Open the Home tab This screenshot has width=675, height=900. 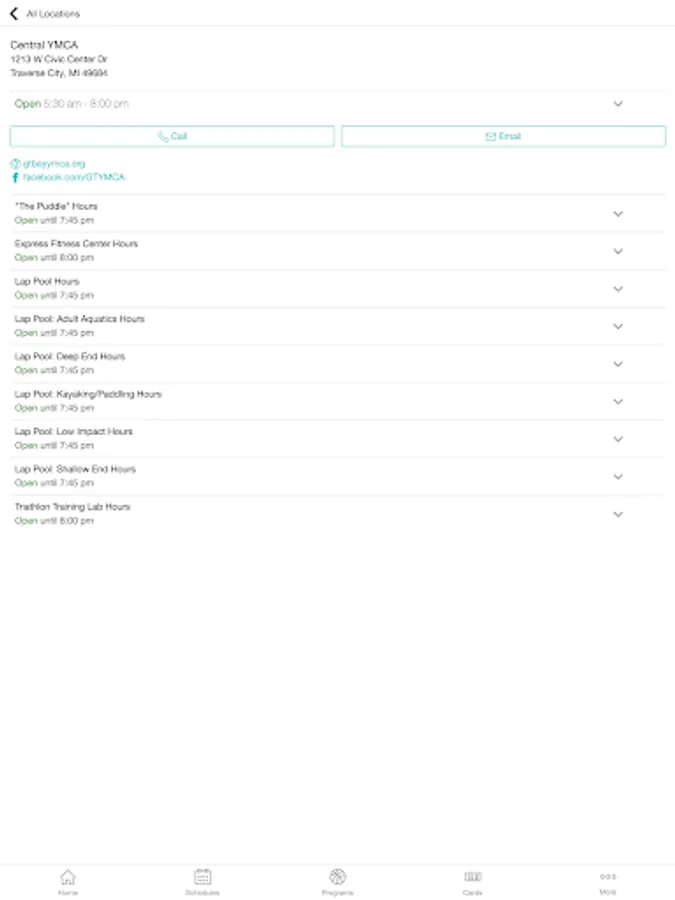[68, 882]
